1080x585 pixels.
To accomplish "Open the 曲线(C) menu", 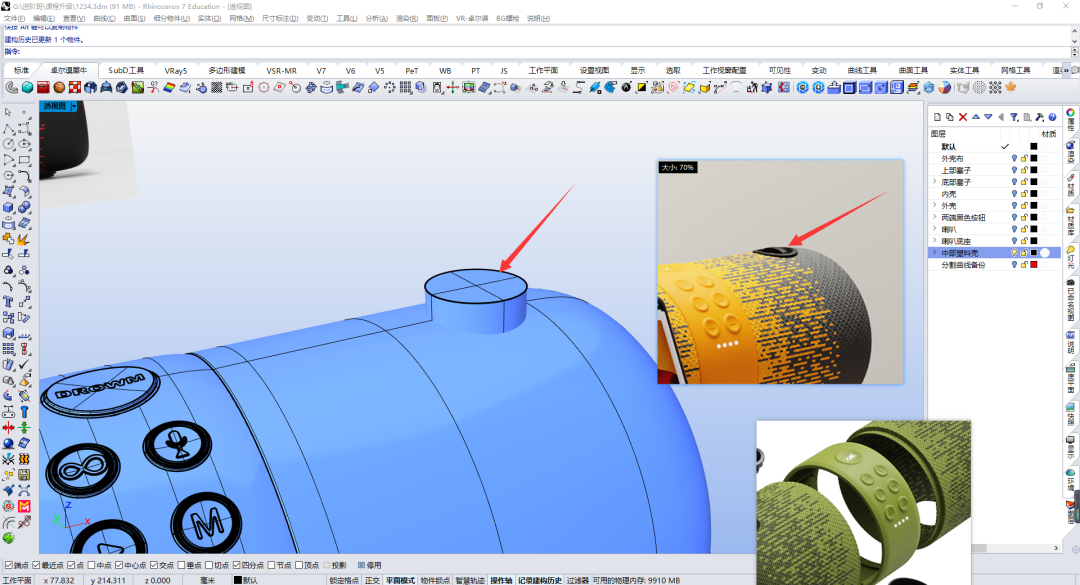I will click(x=104, y=19).
